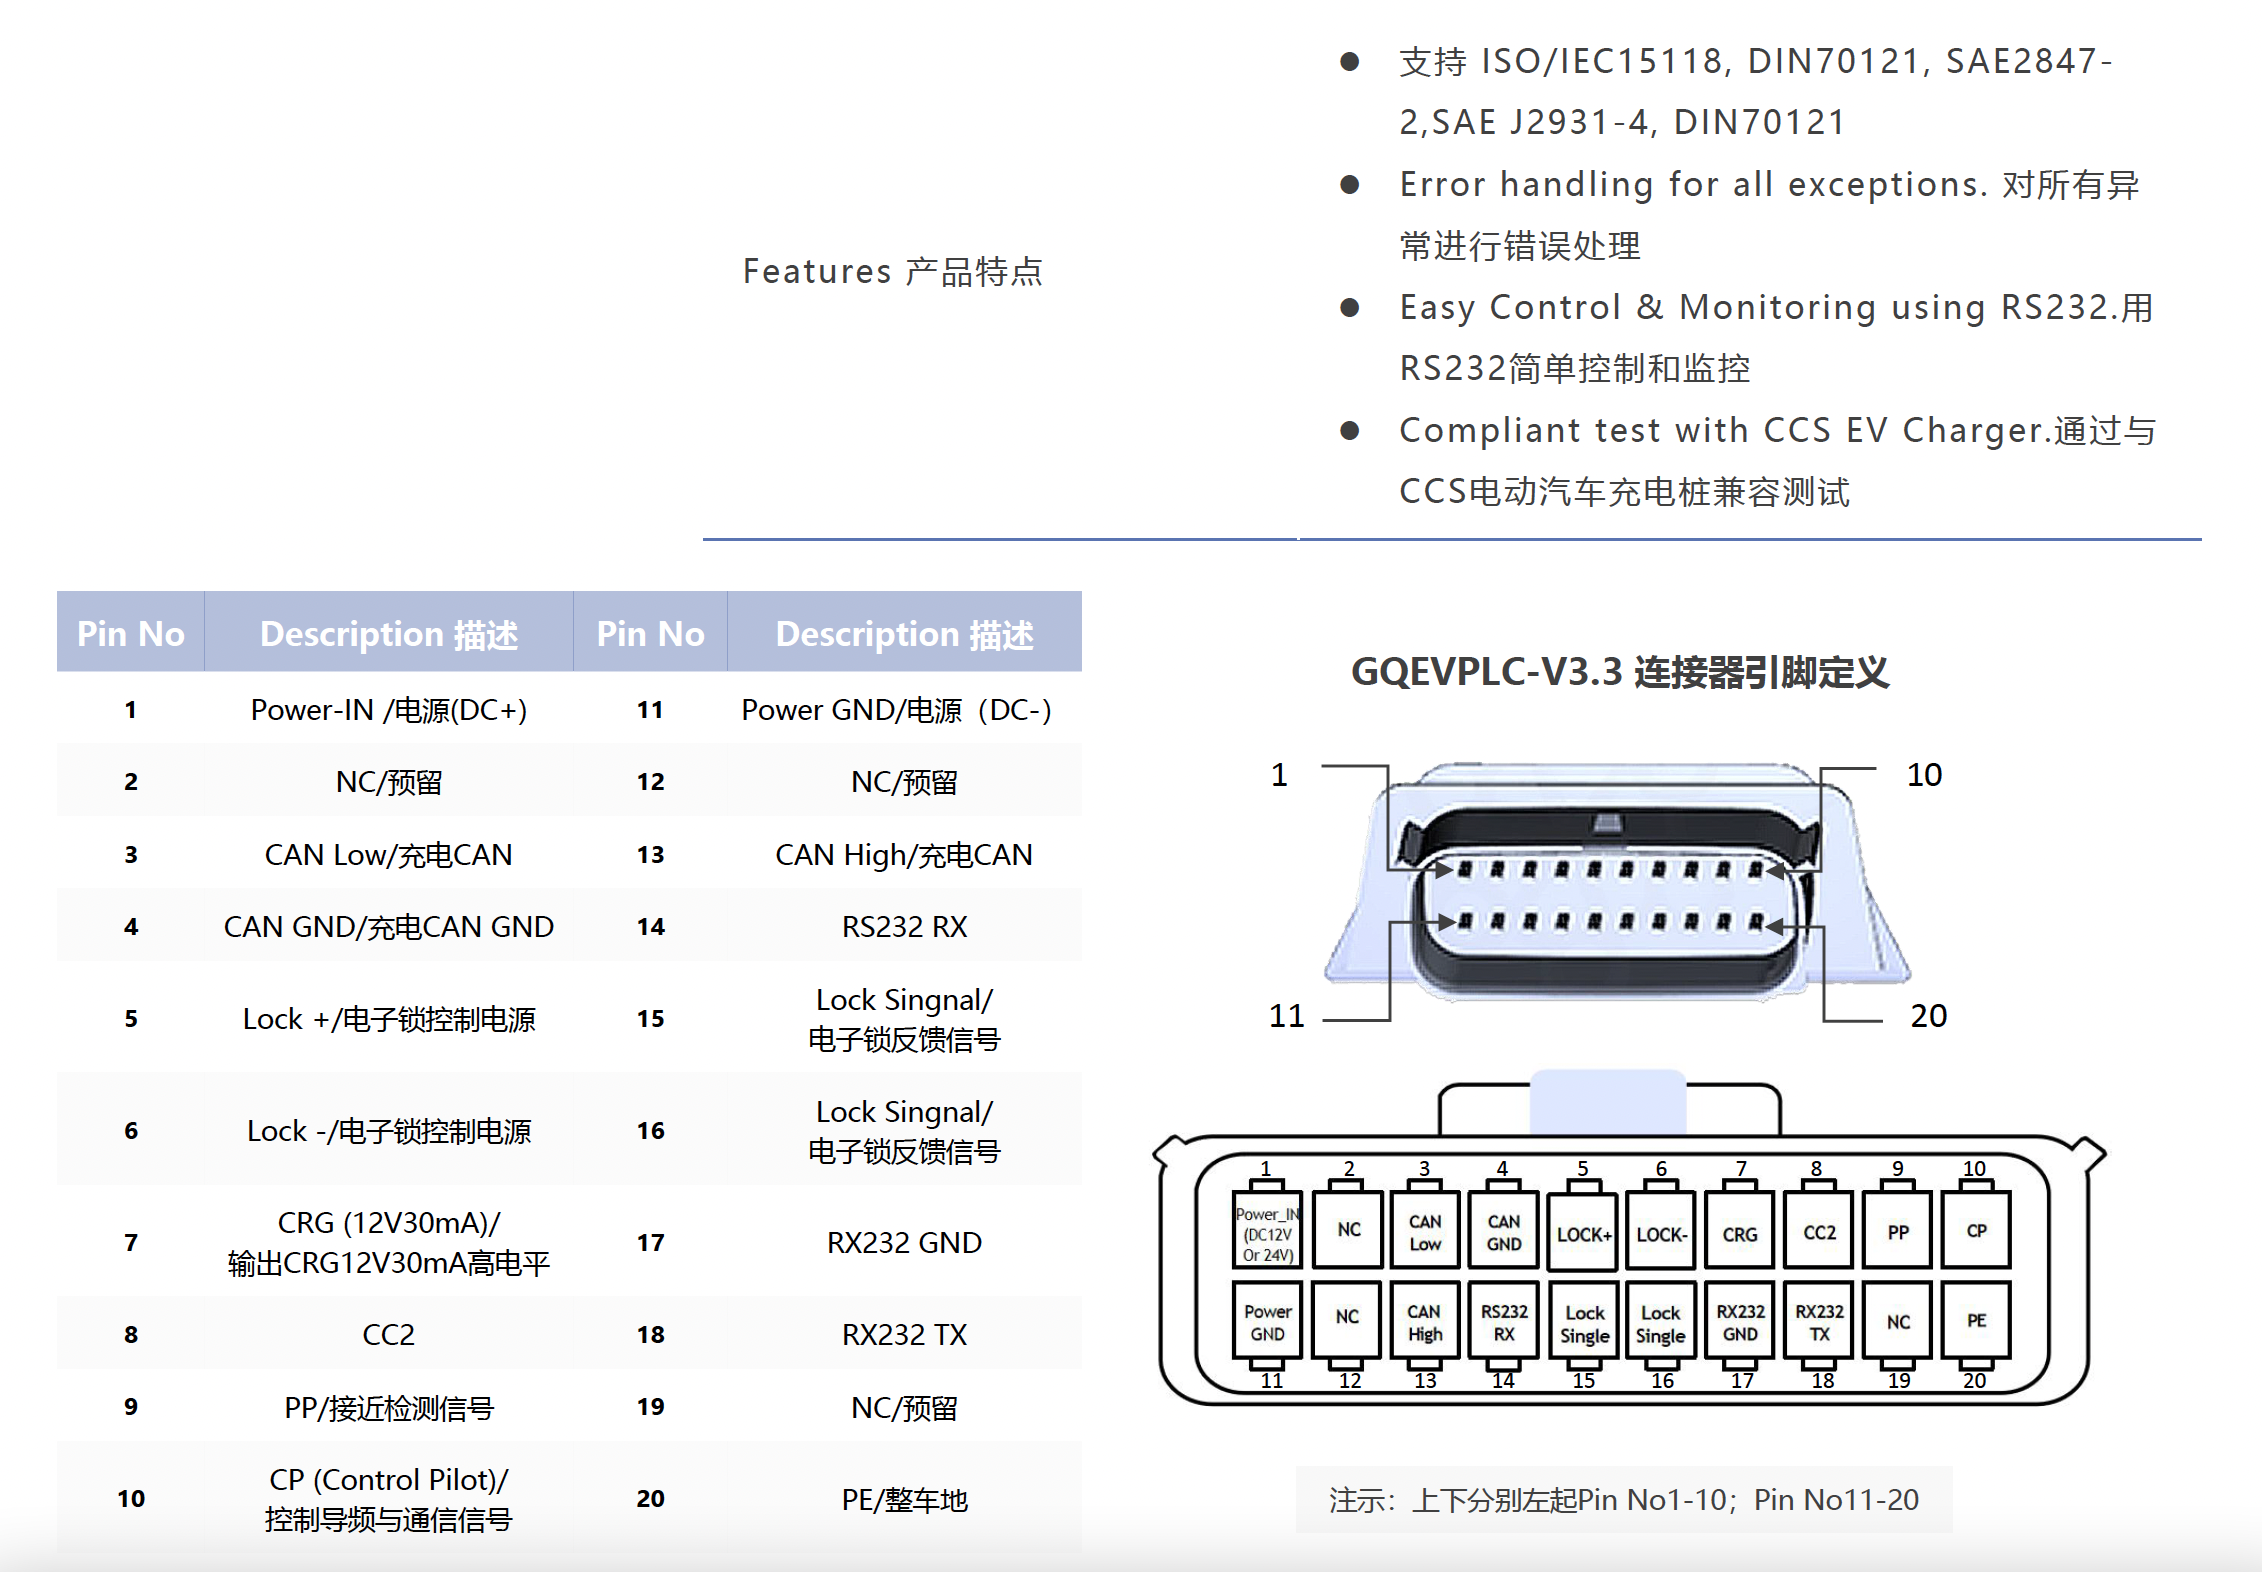2262x1572 pixels.
Task: Click the RX232 GND table cell
Action: tap(904, 1242)
